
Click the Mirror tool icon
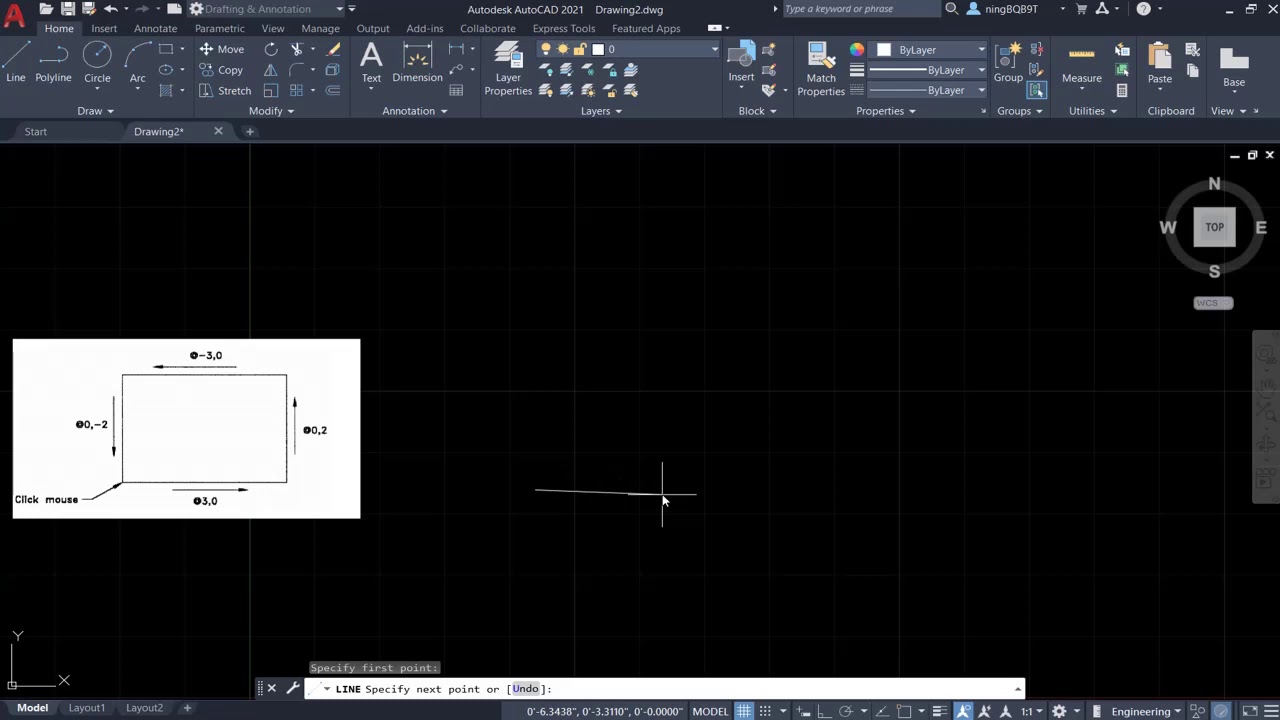[x=271, y=70]
